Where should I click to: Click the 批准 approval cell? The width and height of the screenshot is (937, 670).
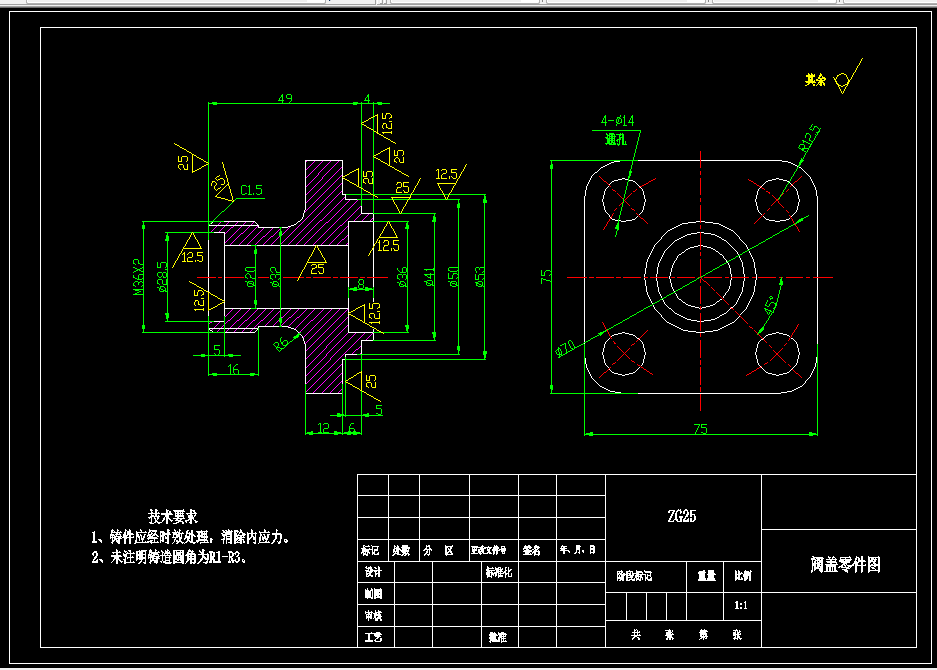pos(496,635)
